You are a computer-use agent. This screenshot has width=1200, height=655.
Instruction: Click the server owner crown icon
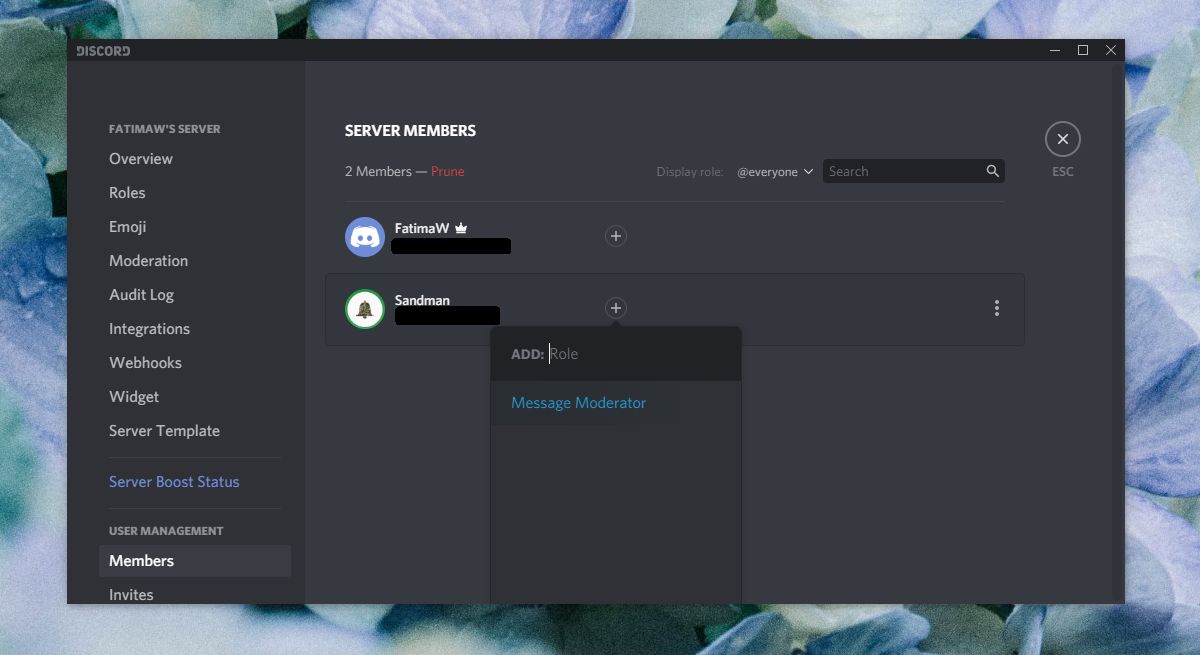(x=461, y=227)
